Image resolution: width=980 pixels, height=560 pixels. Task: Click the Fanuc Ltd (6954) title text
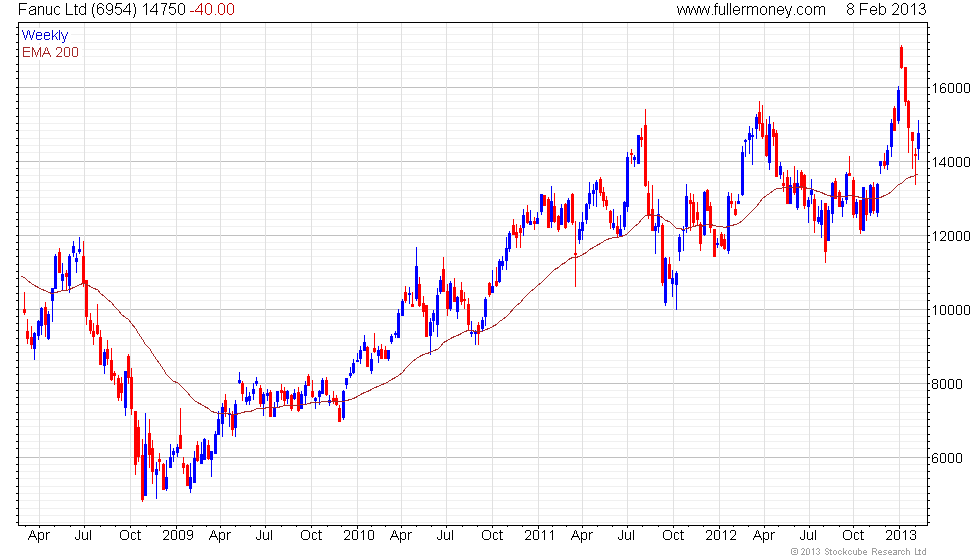pos(78,9)
